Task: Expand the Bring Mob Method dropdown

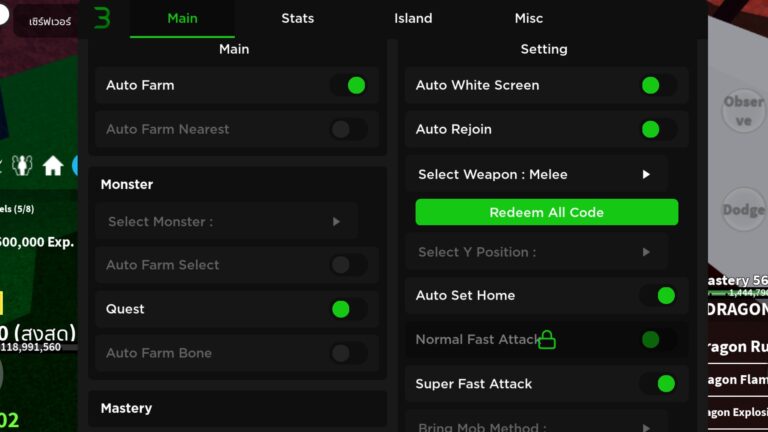Action: [x=536, y=424]
